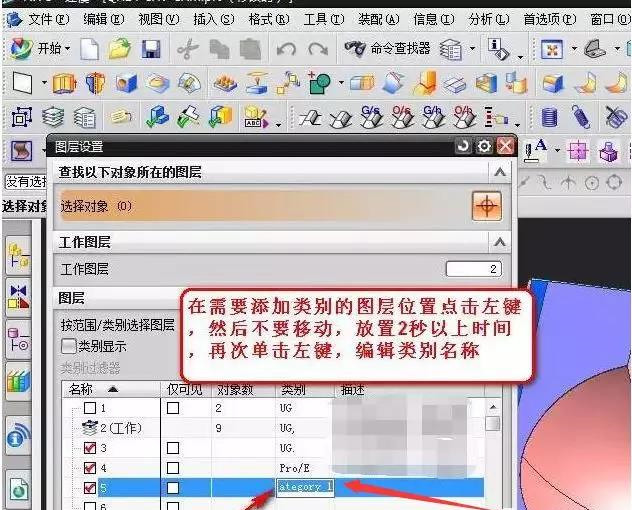
Task: Click the Cut scissors icon
Action: click(x=187, y=48)
